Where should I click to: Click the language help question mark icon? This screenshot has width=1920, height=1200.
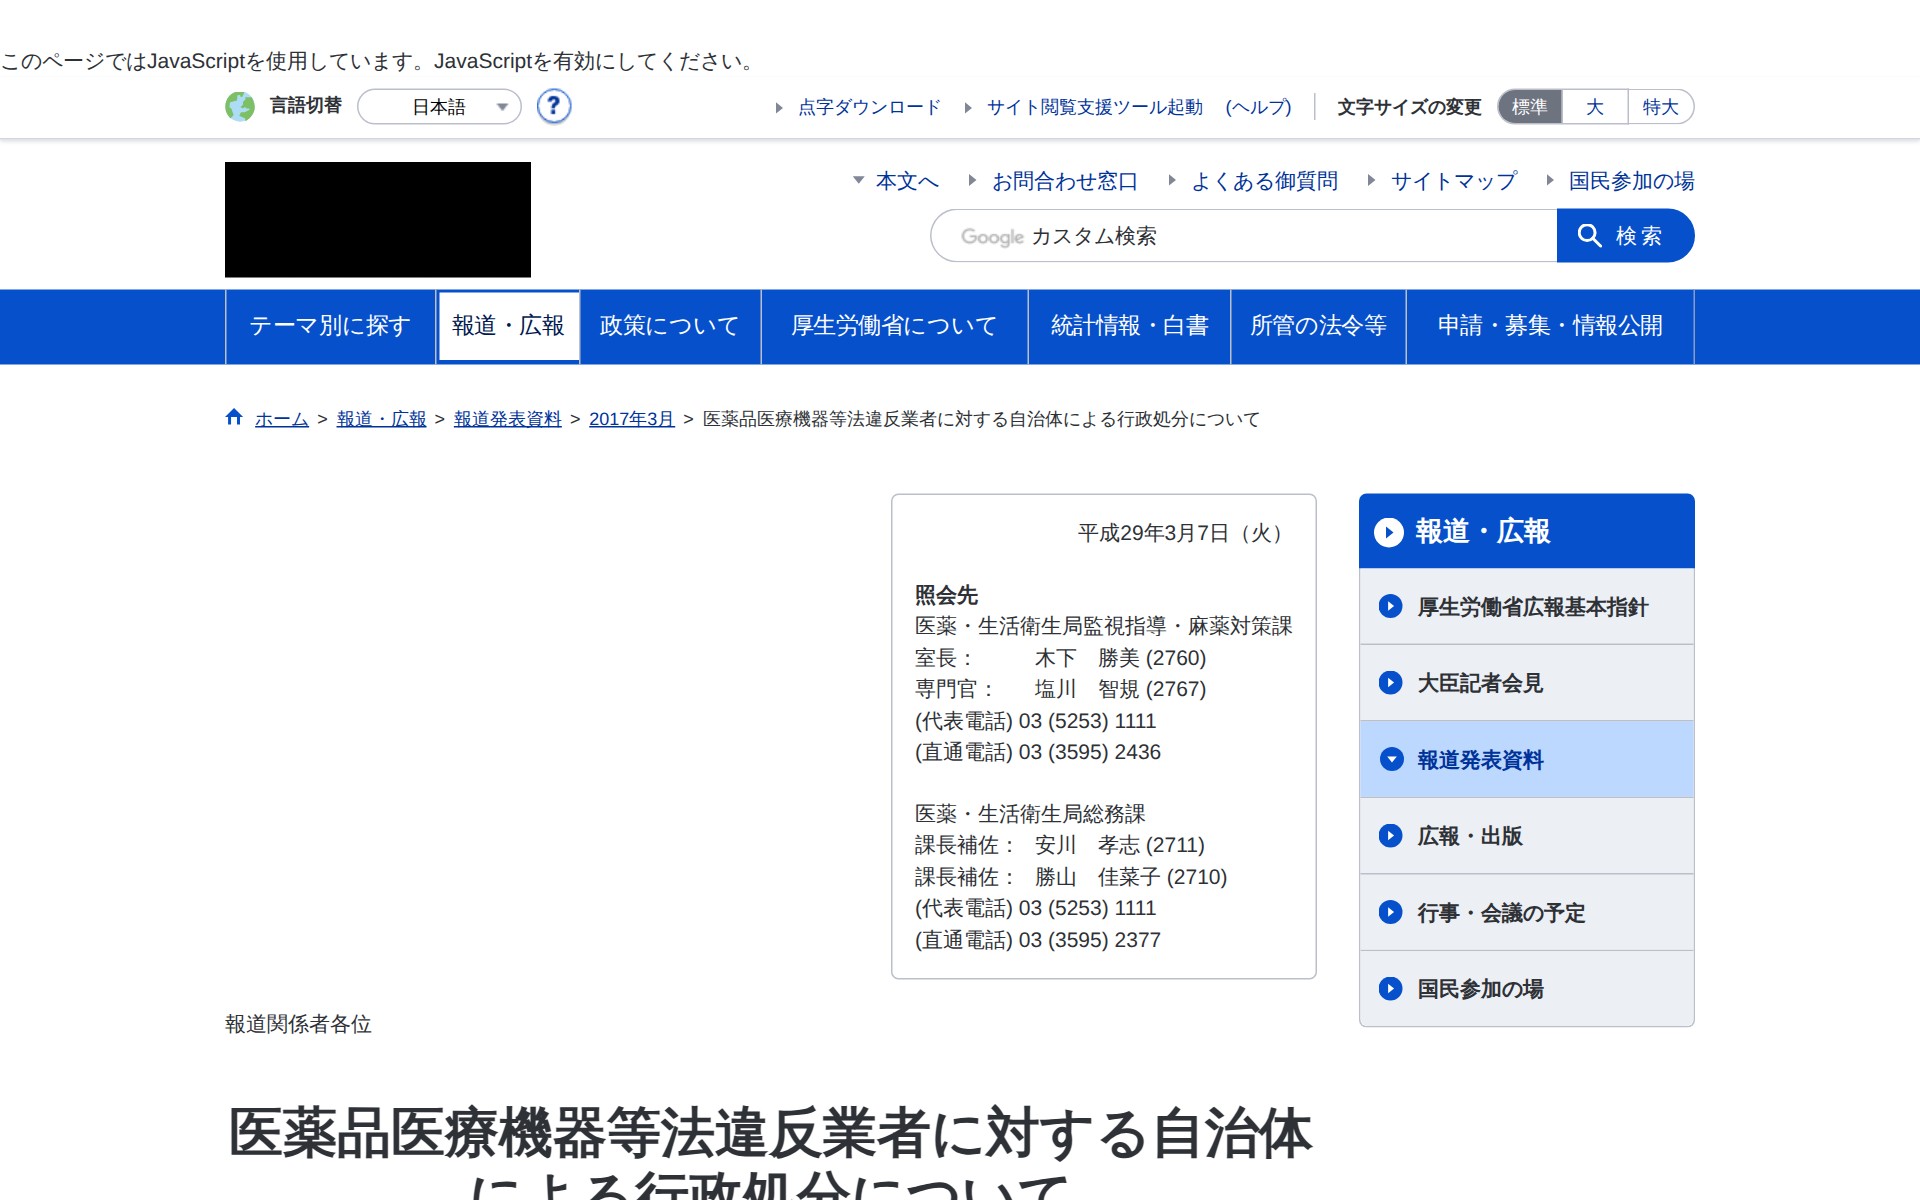point(553,106)
